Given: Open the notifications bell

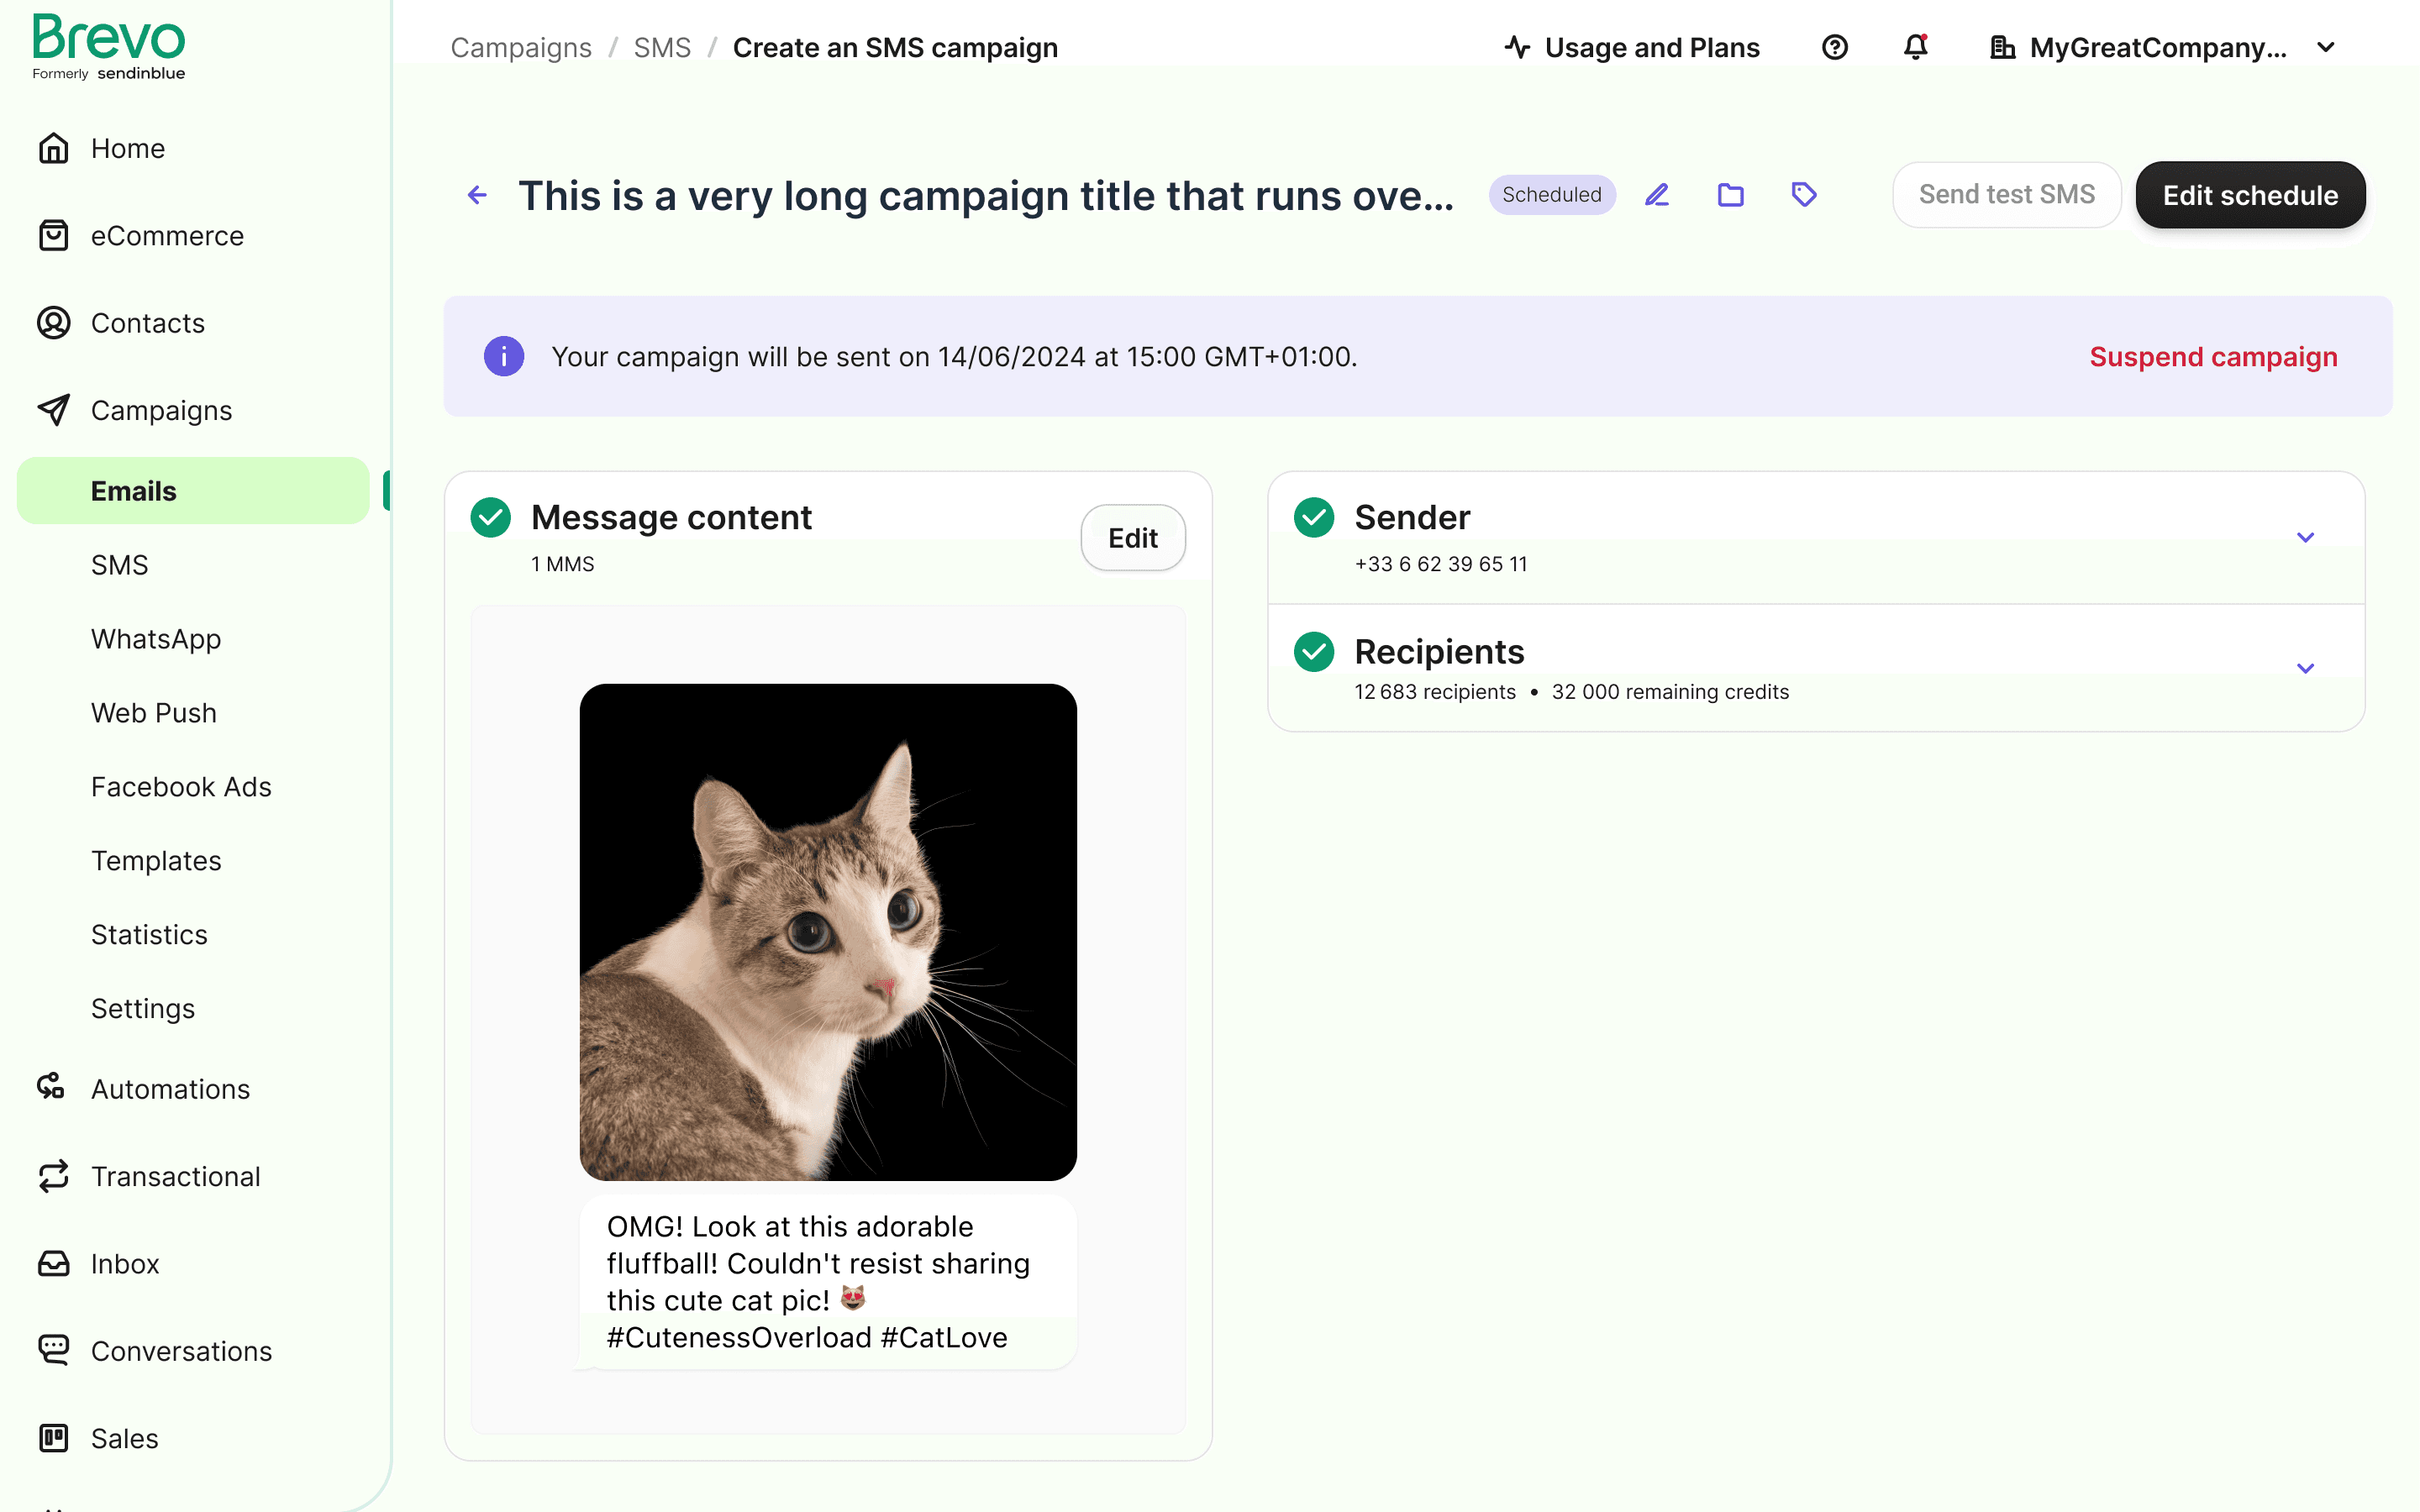Looking at the screenshot, I should pyautogui.click(x=1915, y=47).
